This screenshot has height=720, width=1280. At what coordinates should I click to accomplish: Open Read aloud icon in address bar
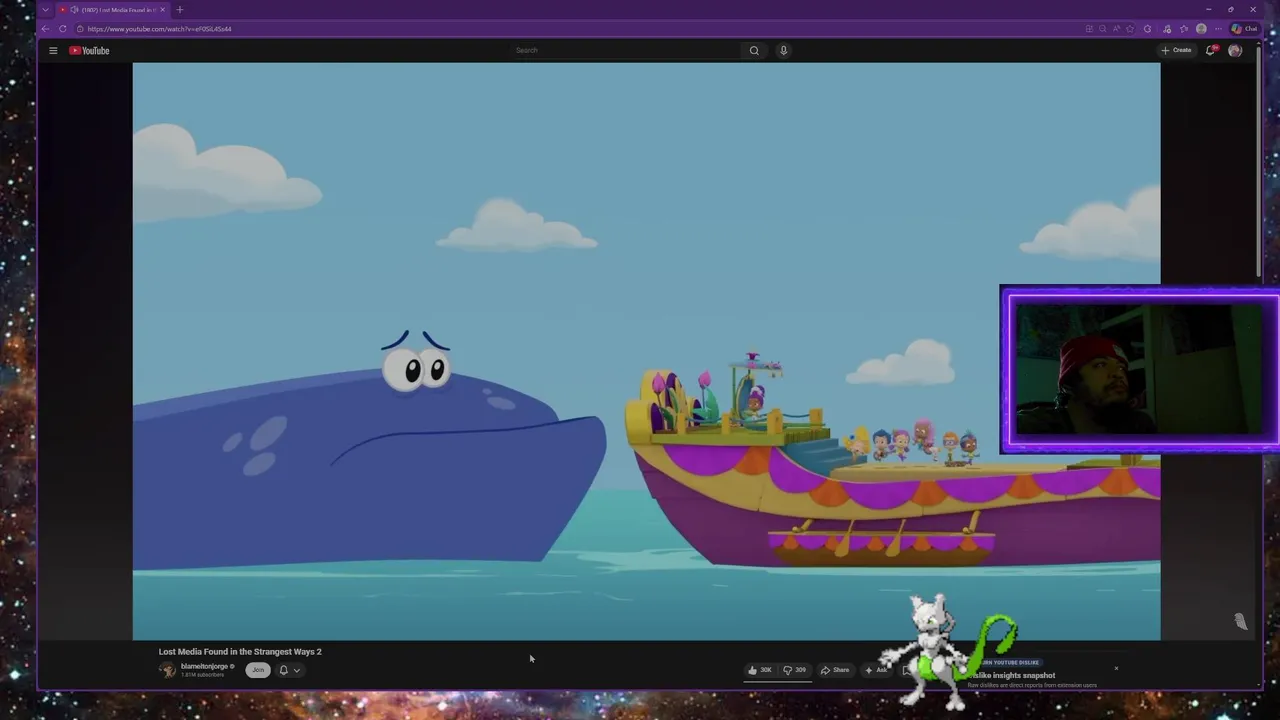pos(1116,29)
